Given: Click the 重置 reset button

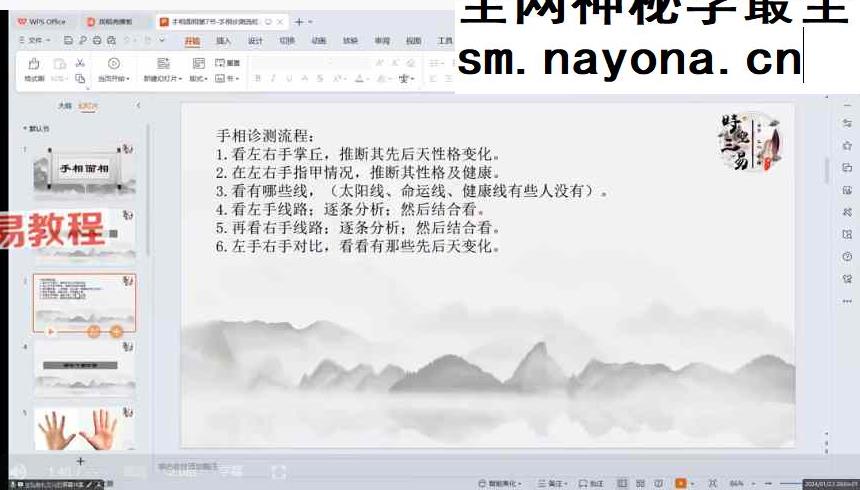Looking at the screenshot, I should pyautogui.click(x=228, y=63).
